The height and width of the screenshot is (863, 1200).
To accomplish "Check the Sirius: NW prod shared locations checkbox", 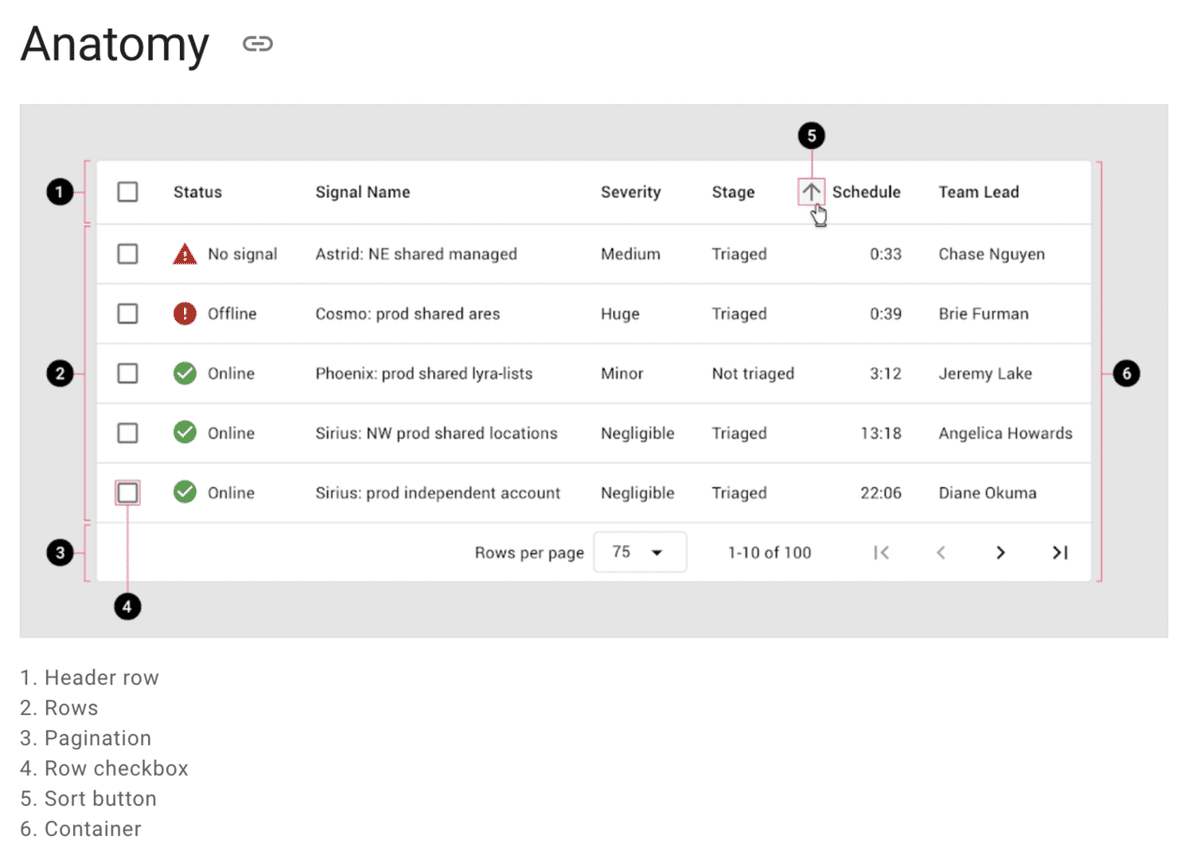I will click(127, 433).
